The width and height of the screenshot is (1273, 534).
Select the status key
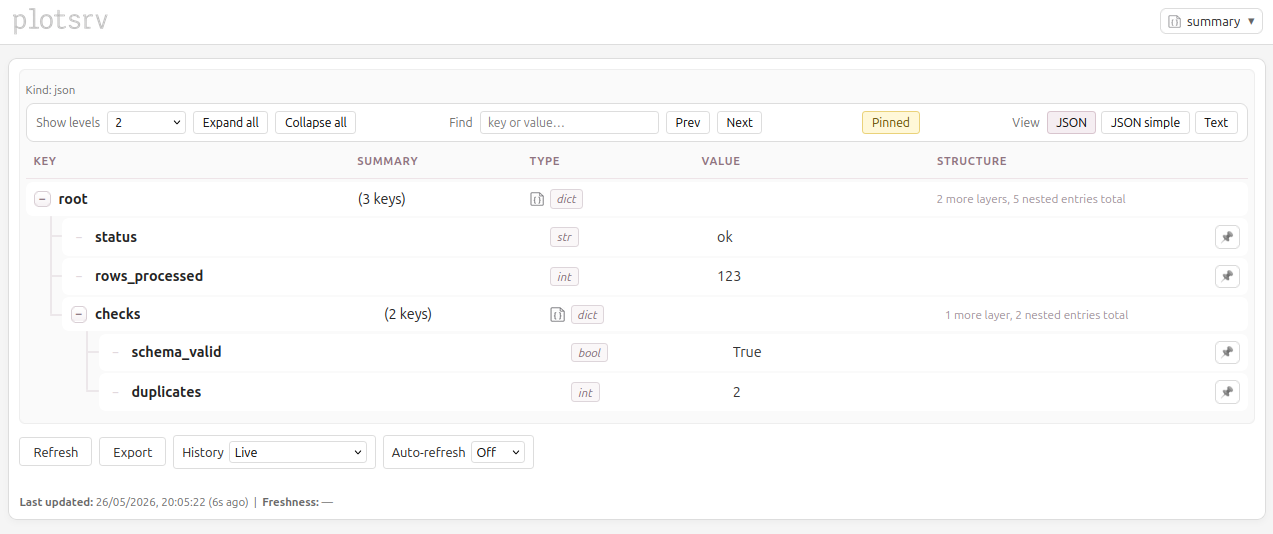click(x=116, y=237)
